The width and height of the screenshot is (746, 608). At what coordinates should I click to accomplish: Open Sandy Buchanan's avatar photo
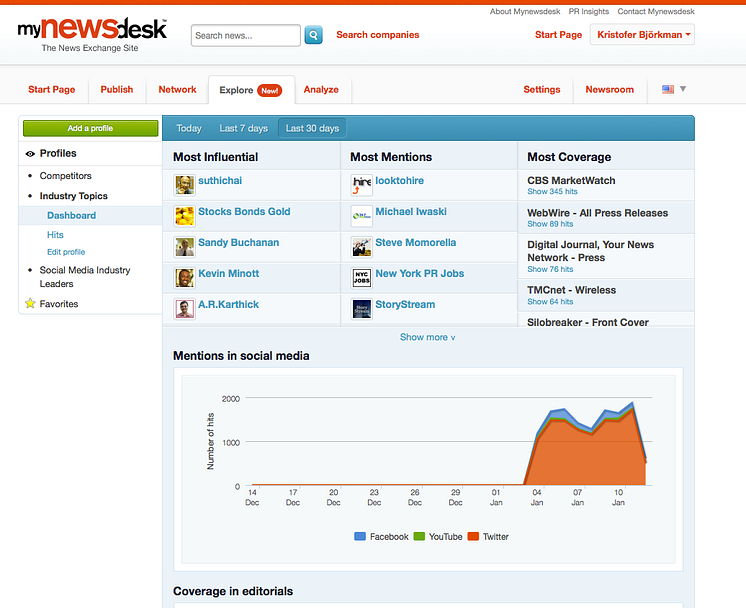[x=184, y=247]
